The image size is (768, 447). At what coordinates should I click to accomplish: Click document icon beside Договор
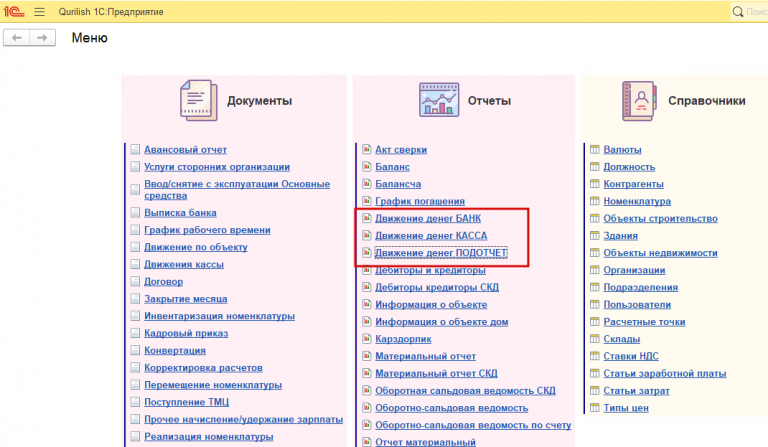(135, 282)
